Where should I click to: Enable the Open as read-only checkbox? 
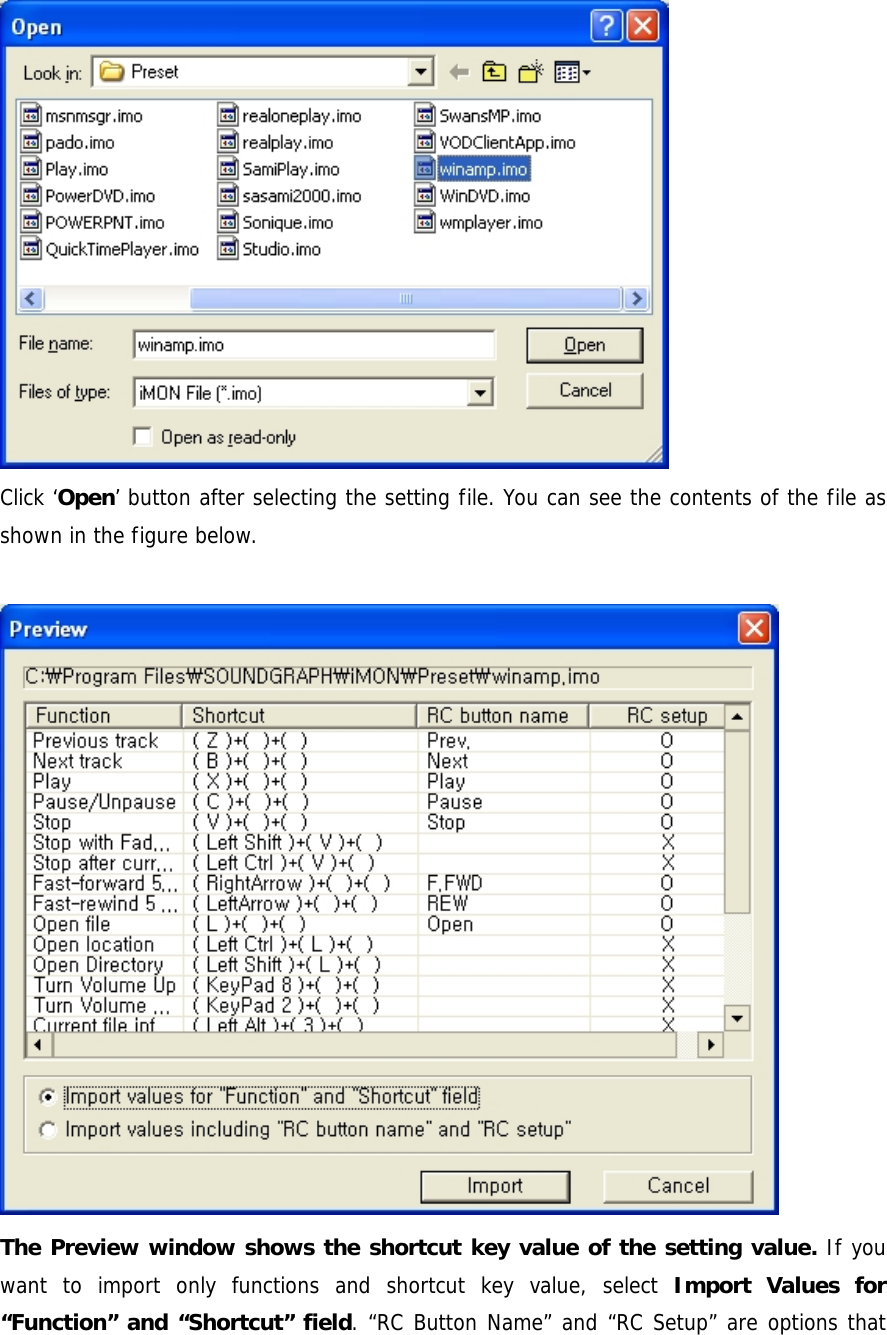(x=142, y=436)
